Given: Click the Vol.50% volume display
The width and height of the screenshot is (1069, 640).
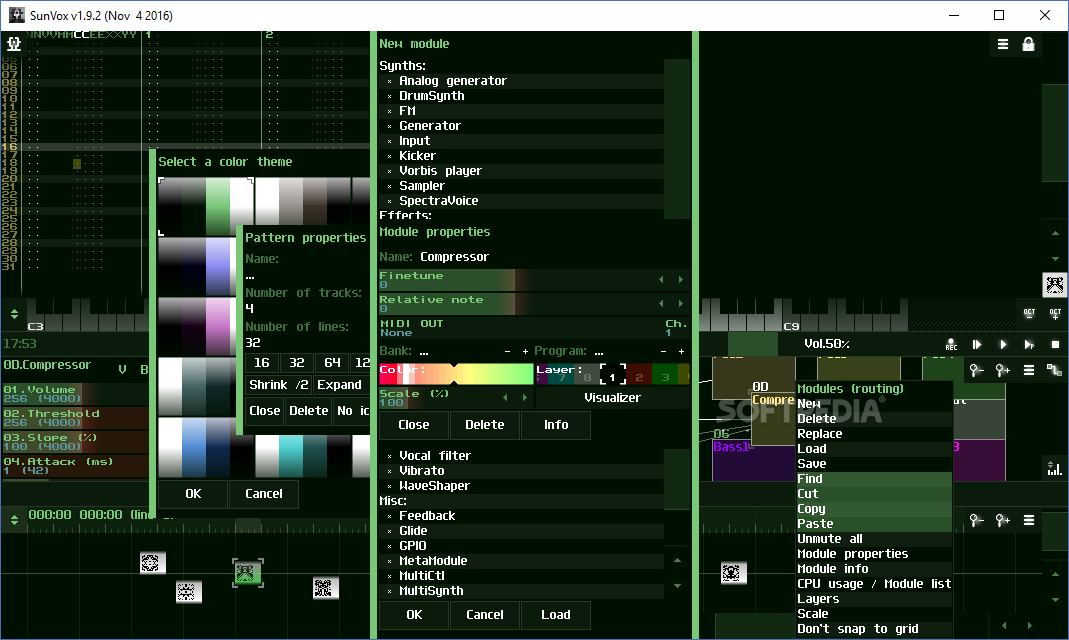Looking at the screenshot, I should pyautogui.click(x=826, y=344).
